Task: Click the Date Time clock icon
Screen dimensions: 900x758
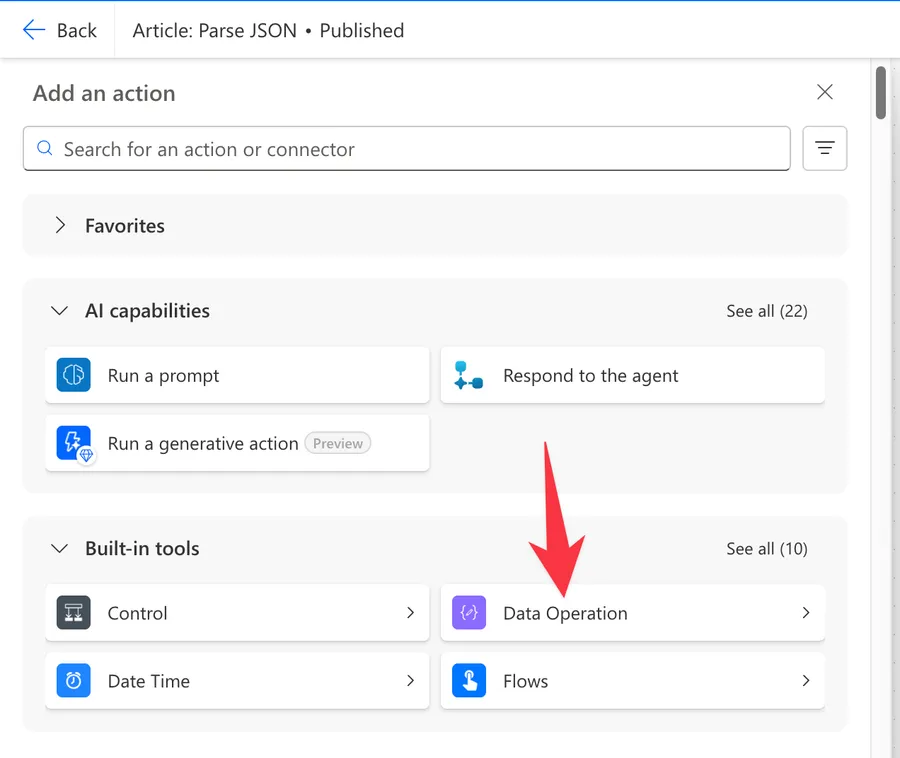Action: pyautogui.click(x=74, y=681)
